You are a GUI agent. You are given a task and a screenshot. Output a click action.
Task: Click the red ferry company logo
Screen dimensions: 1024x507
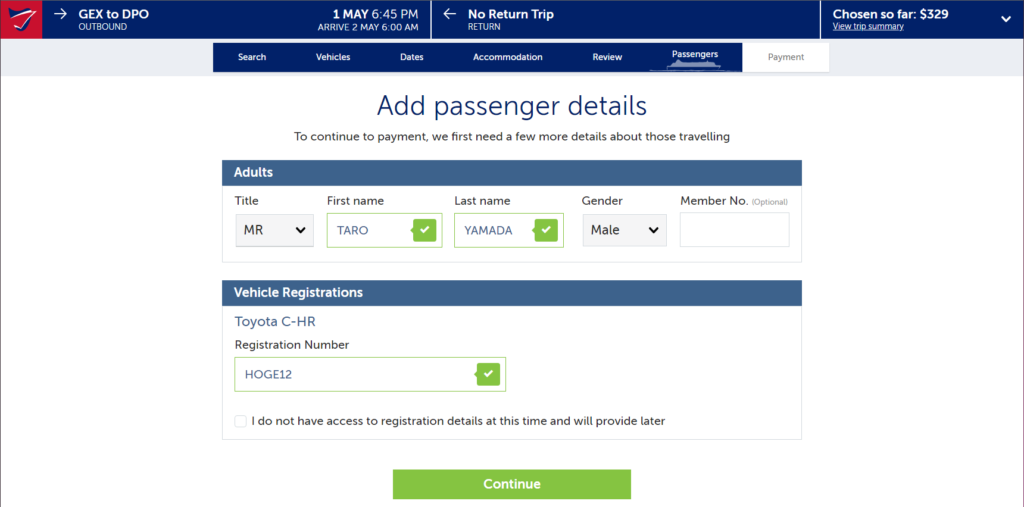(22, 20)
